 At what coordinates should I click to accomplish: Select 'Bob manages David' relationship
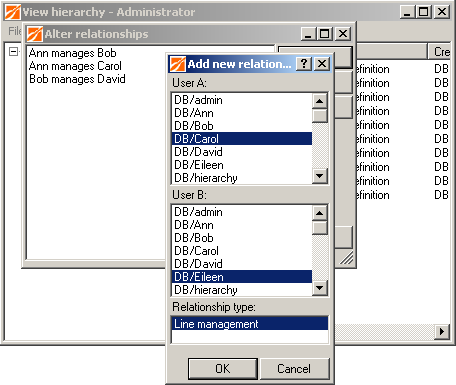77,79
